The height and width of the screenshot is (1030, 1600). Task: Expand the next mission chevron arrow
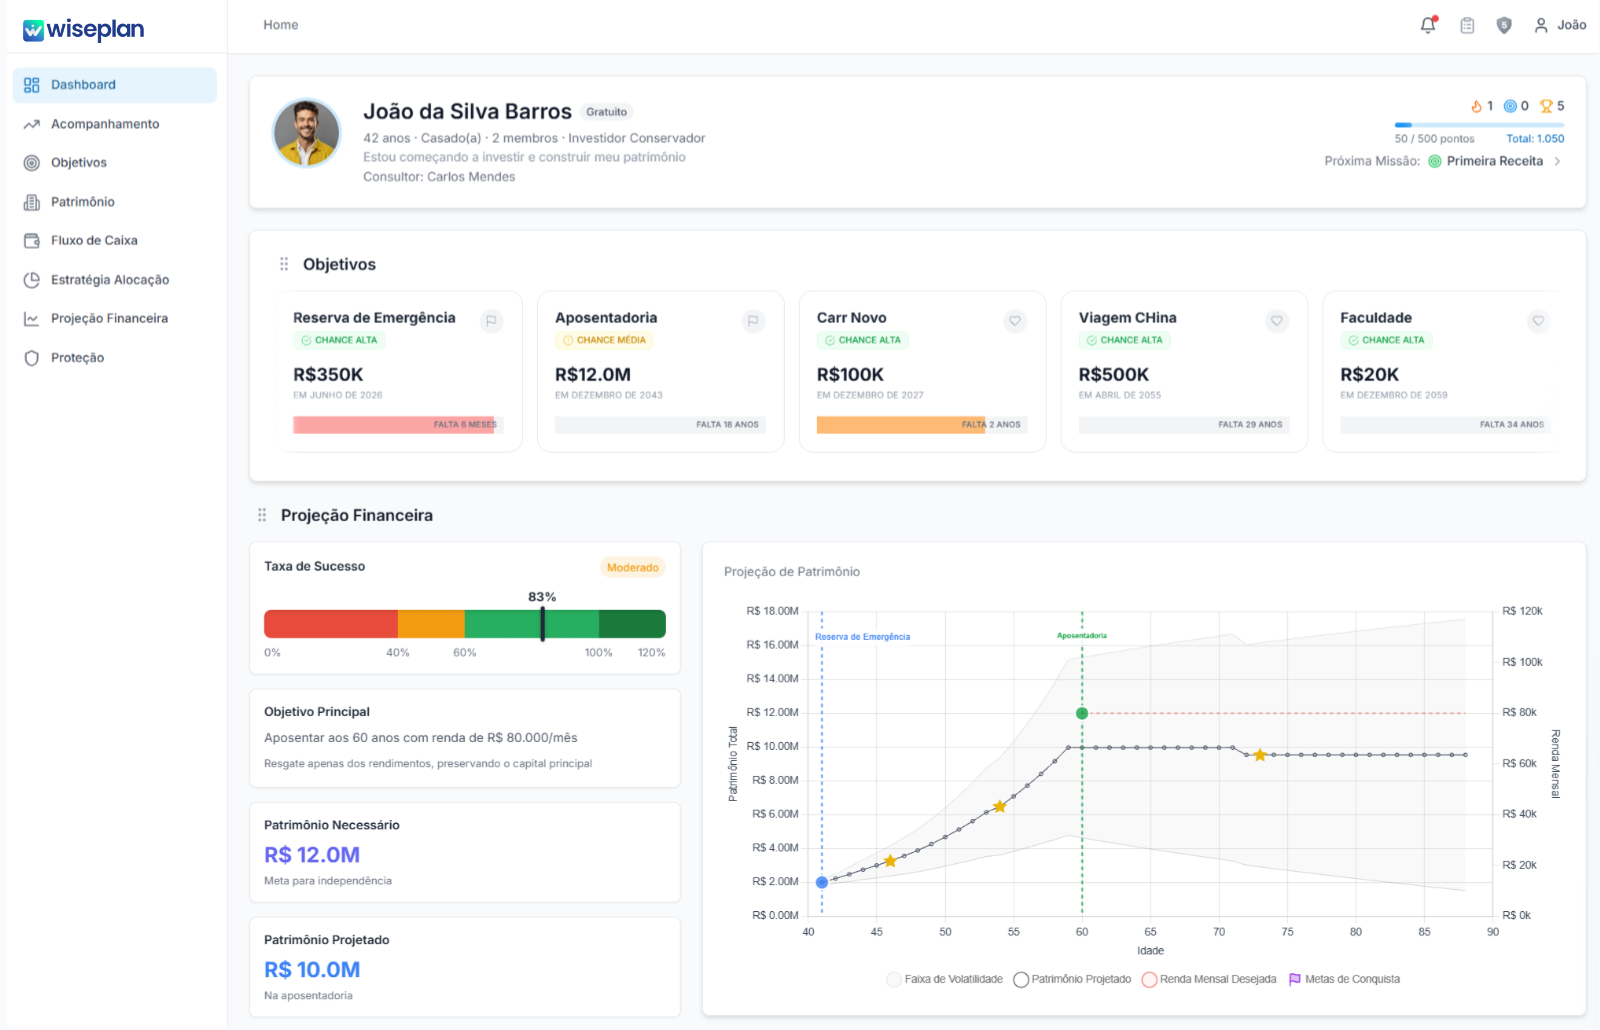(x=1558, y=161)
